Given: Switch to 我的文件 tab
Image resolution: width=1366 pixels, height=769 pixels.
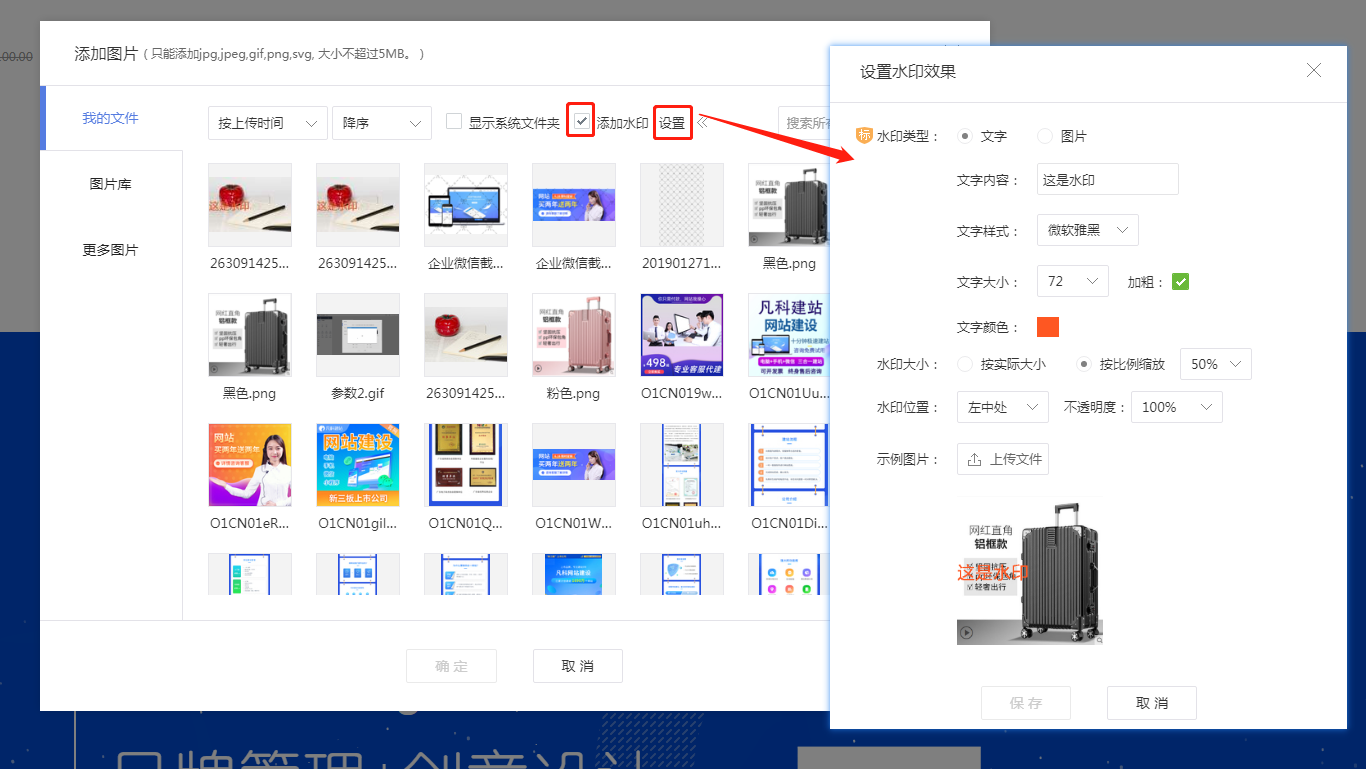Looking at the screenshot, I should click(x=111, y=118).
